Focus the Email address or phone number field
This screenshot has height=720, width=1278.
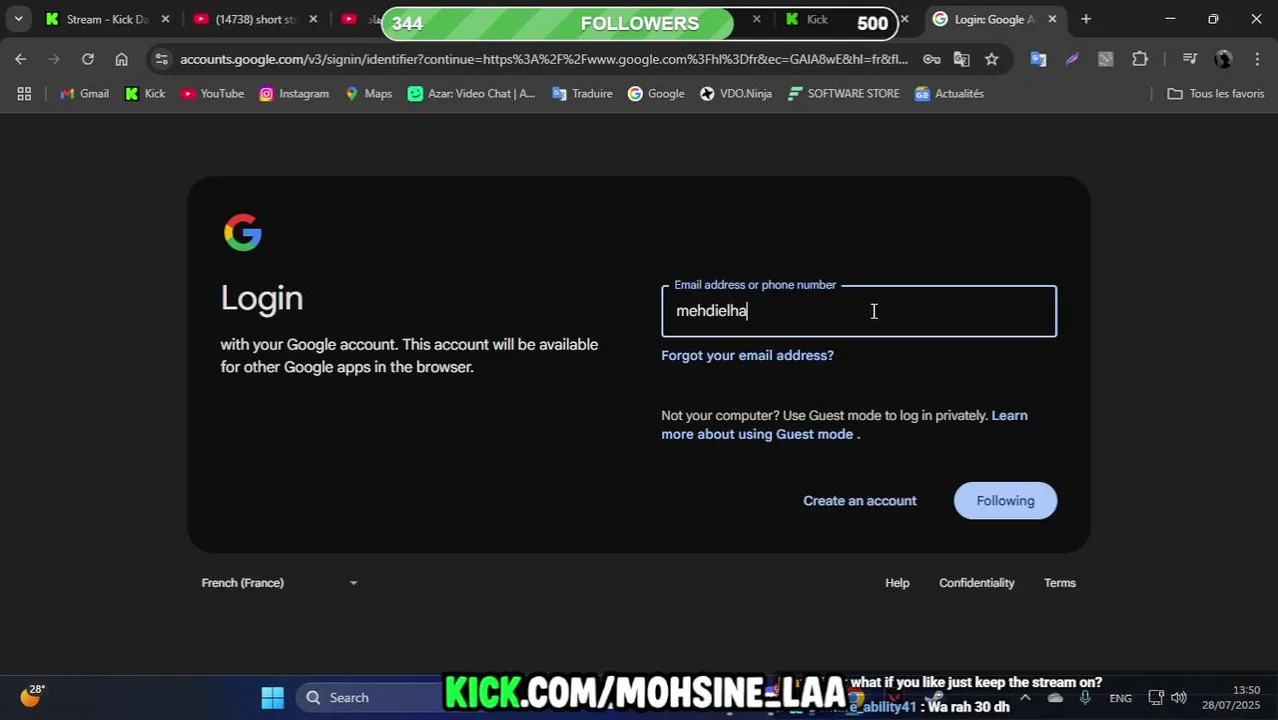point(859,311)
